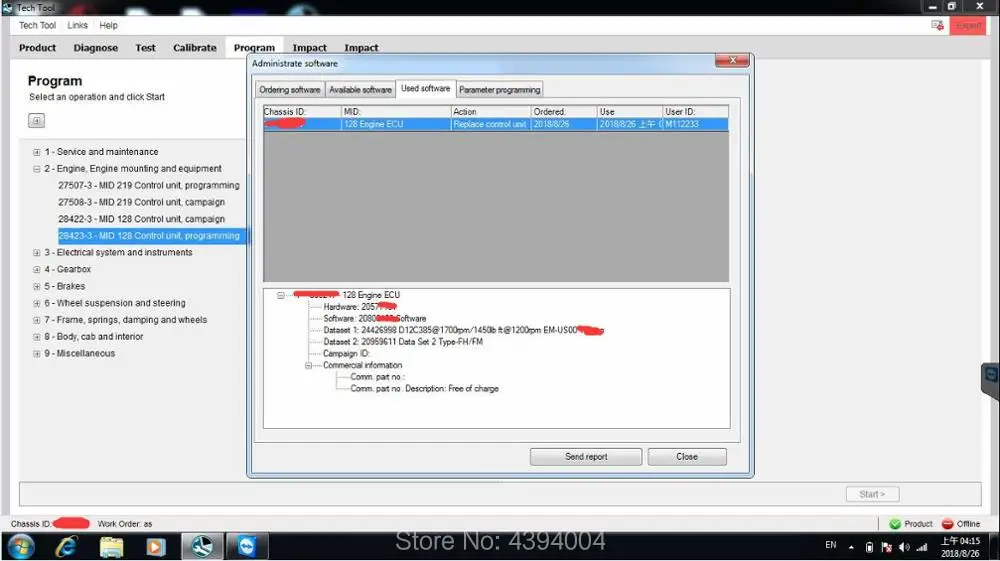1000x561 pixels.
Task: Click the battery tray icon
Action: coord(869,547)
